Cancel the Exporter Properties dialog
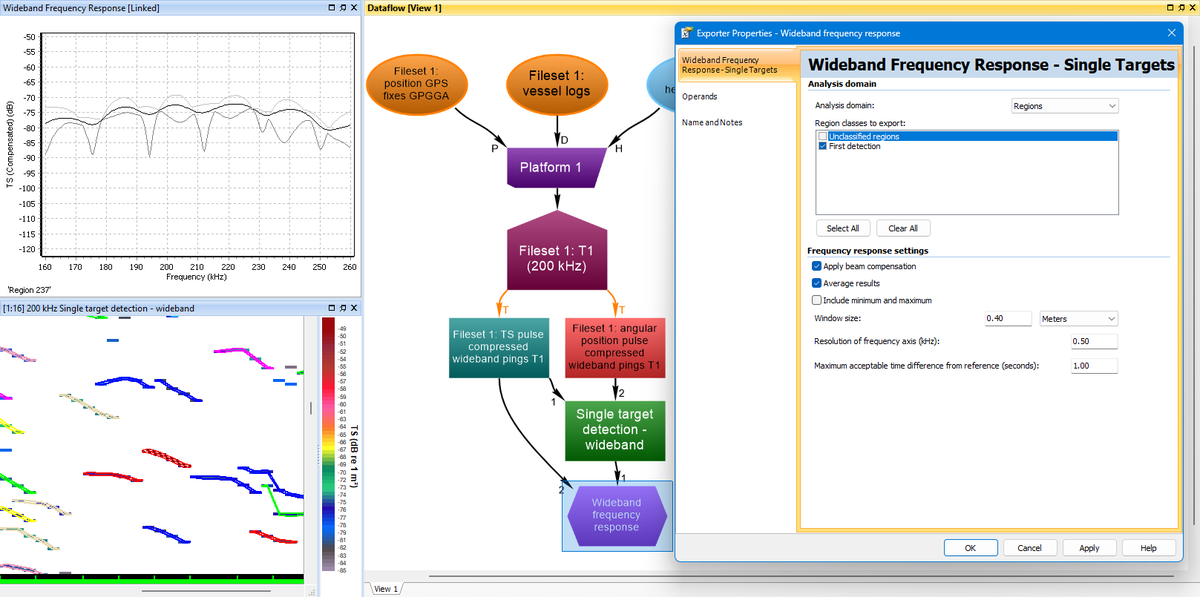1200x597 pixels. click(x=1029, y=548)
